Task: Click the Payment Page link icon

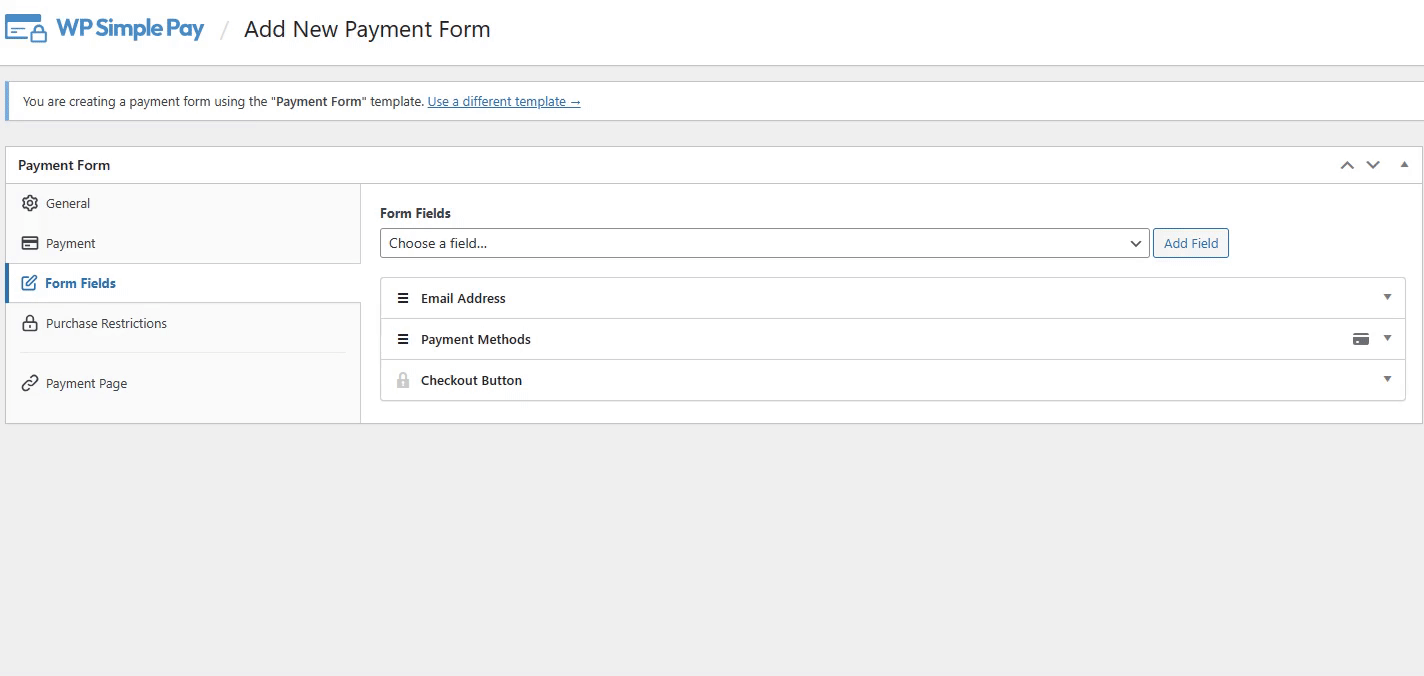Action: click(30, 383)
